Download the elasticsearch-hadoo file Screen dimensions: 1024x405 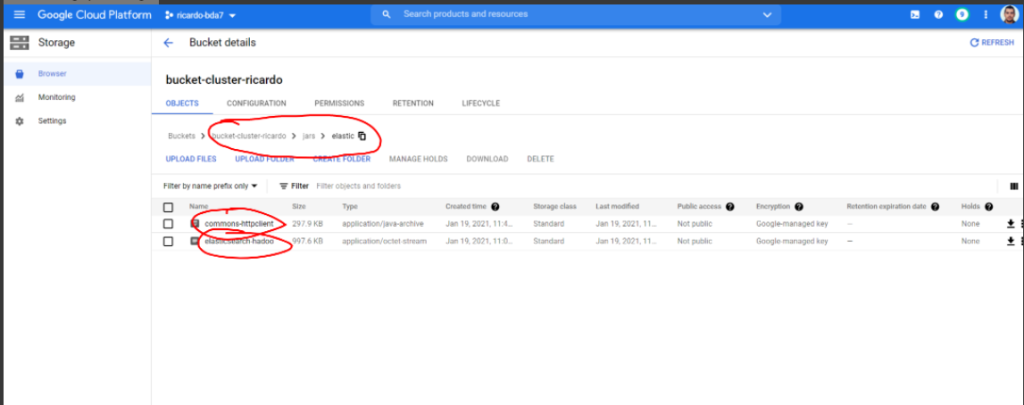point(1010,241)
